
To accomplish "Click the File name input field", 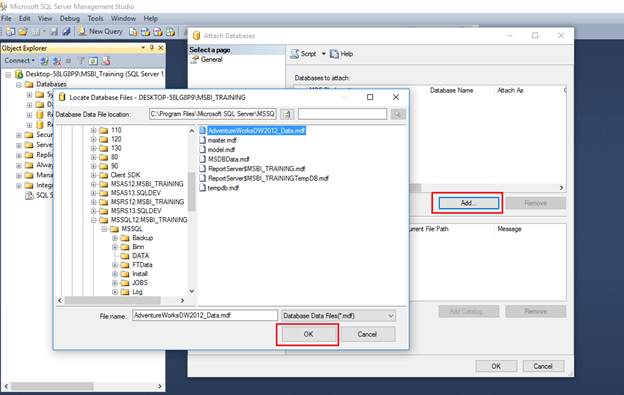I will [205, 315].
